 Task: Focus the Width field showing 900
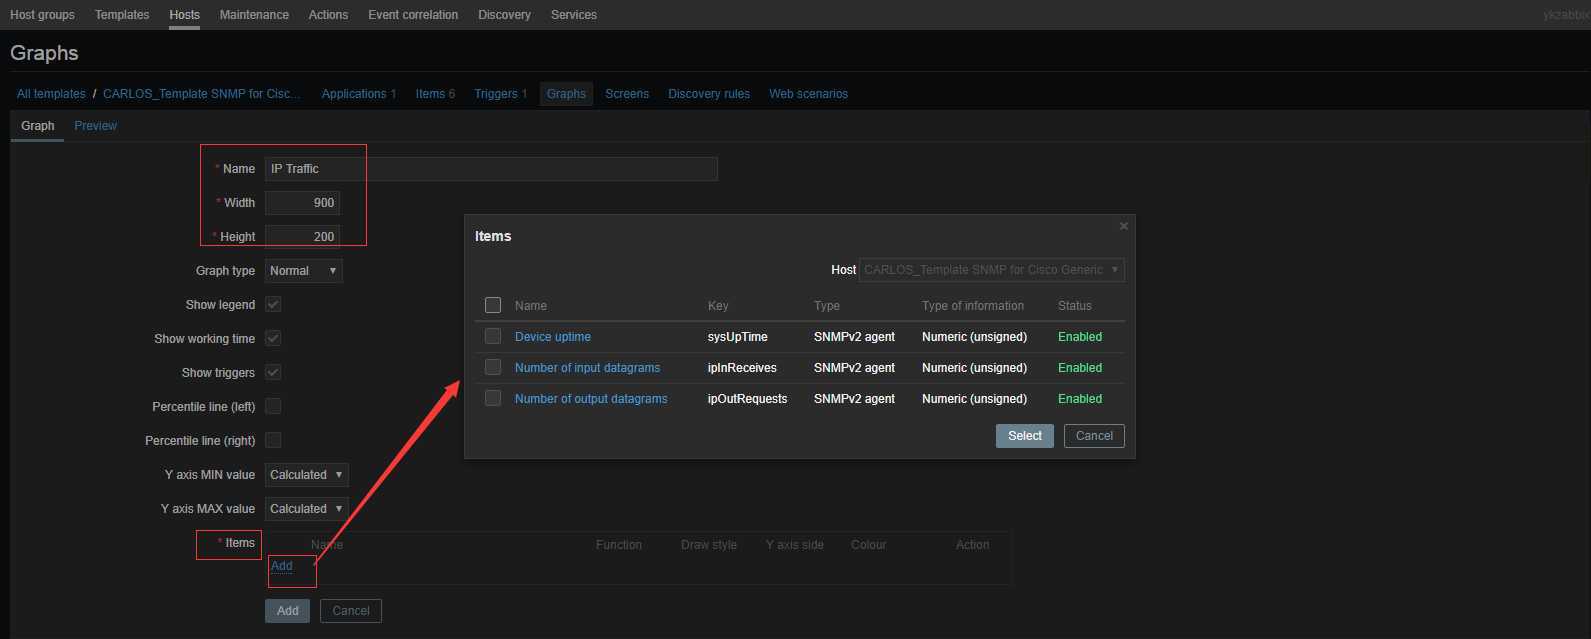click(x=302, y=202)
